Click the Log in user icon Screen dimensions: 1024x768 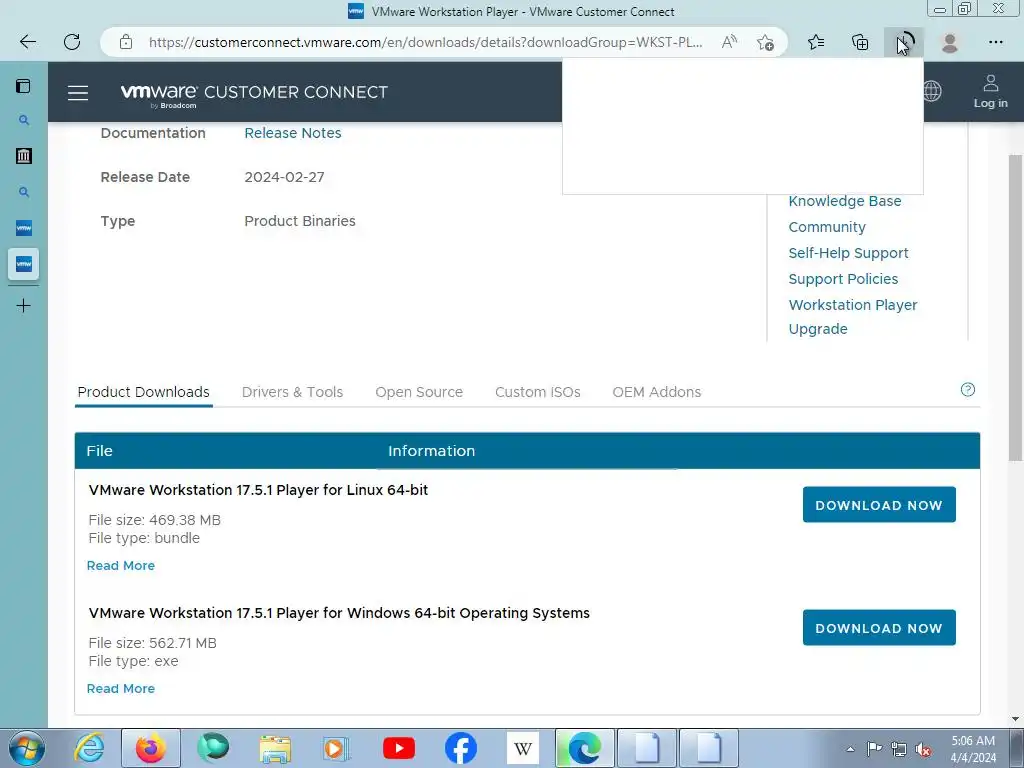pyautogui.click(x=990, y=91)
